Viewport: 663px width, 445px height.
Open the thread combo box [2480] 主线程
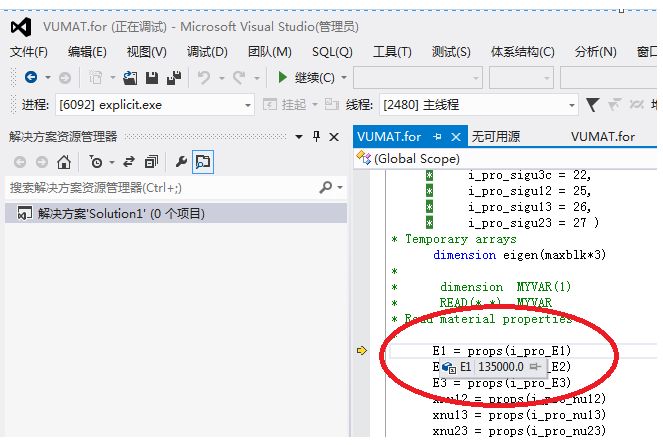(x=479, y=104)
